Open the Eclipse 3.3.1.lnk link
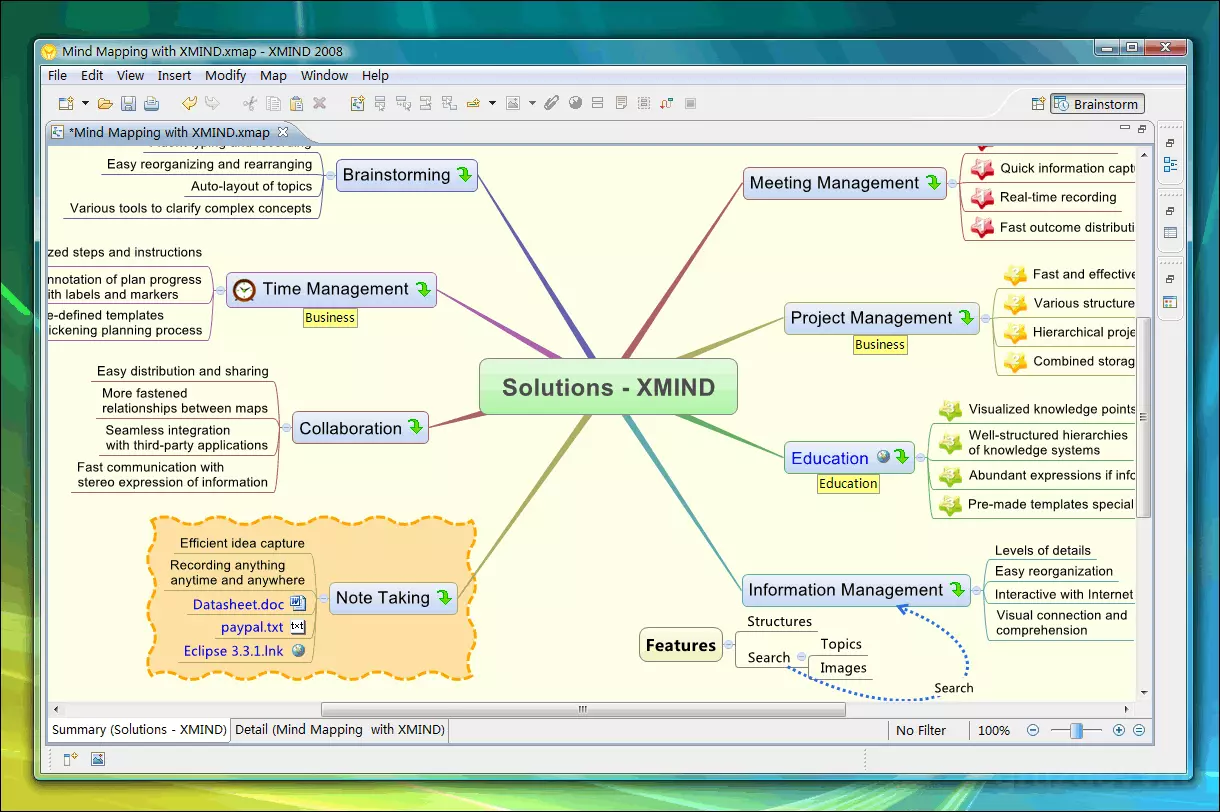Viewport: 1220px width, 812px height. click(x=233, y=651)
